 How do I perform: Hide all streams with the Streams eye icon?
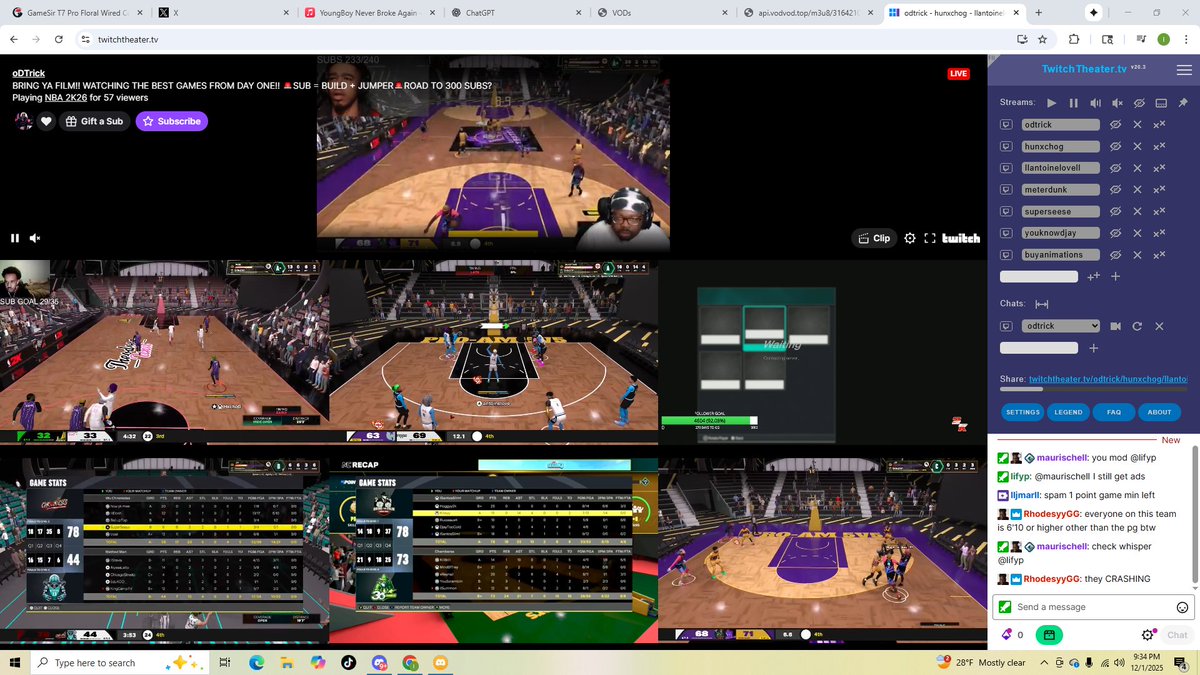[x=1139, y=103]
